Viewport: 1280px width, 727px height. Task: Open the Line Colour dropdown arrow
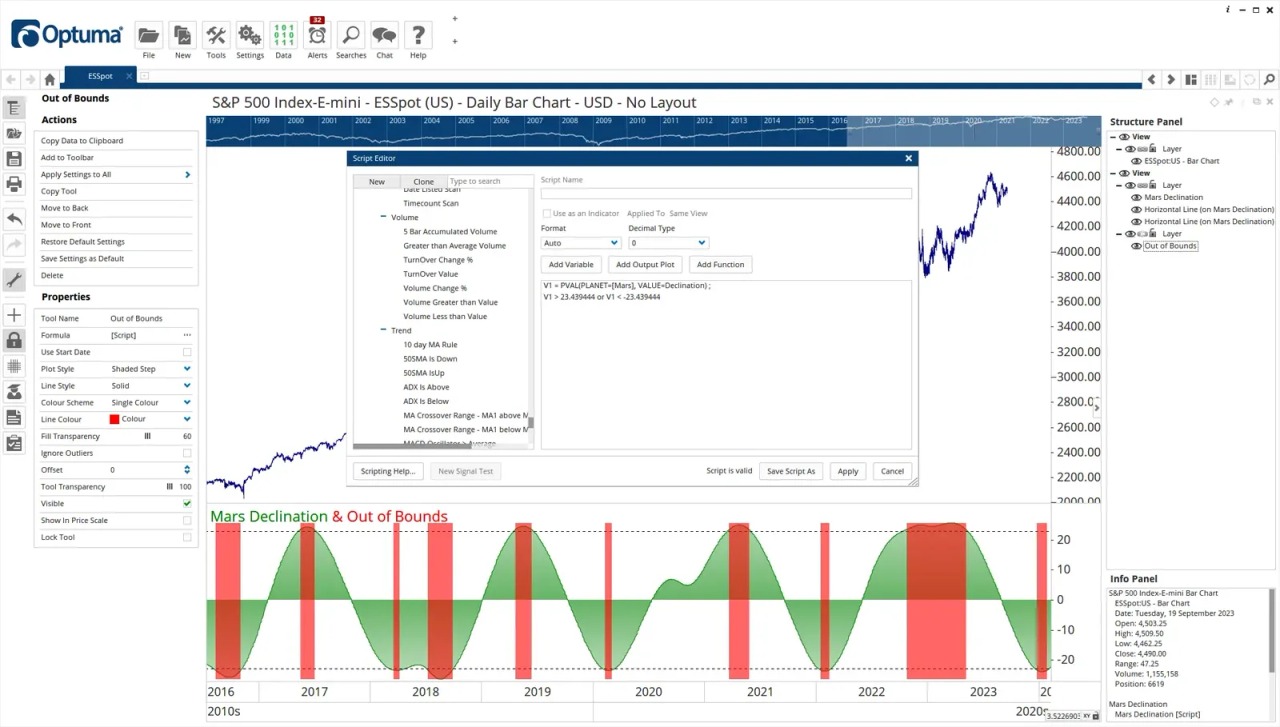tap(187, 419)
